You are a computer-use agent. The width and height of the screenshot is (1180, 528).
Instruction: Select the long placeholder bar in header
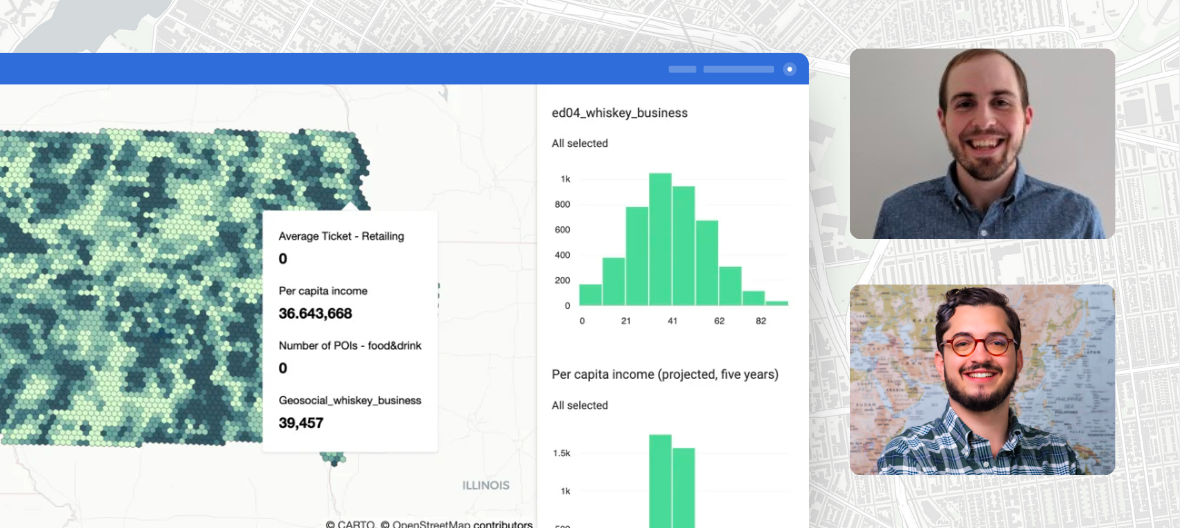tap(738, 69)
